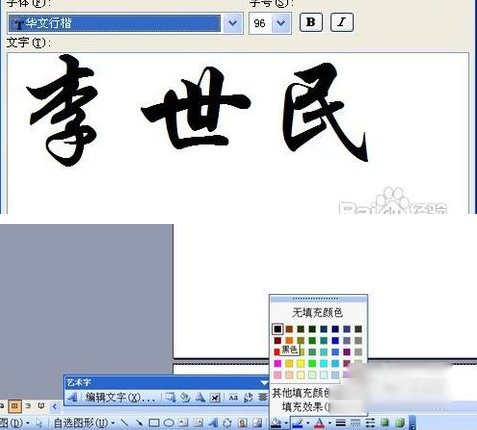Viewport: 477px width, 430px height.
Task: Click WordArt Alignment icon
Action: 263,397
